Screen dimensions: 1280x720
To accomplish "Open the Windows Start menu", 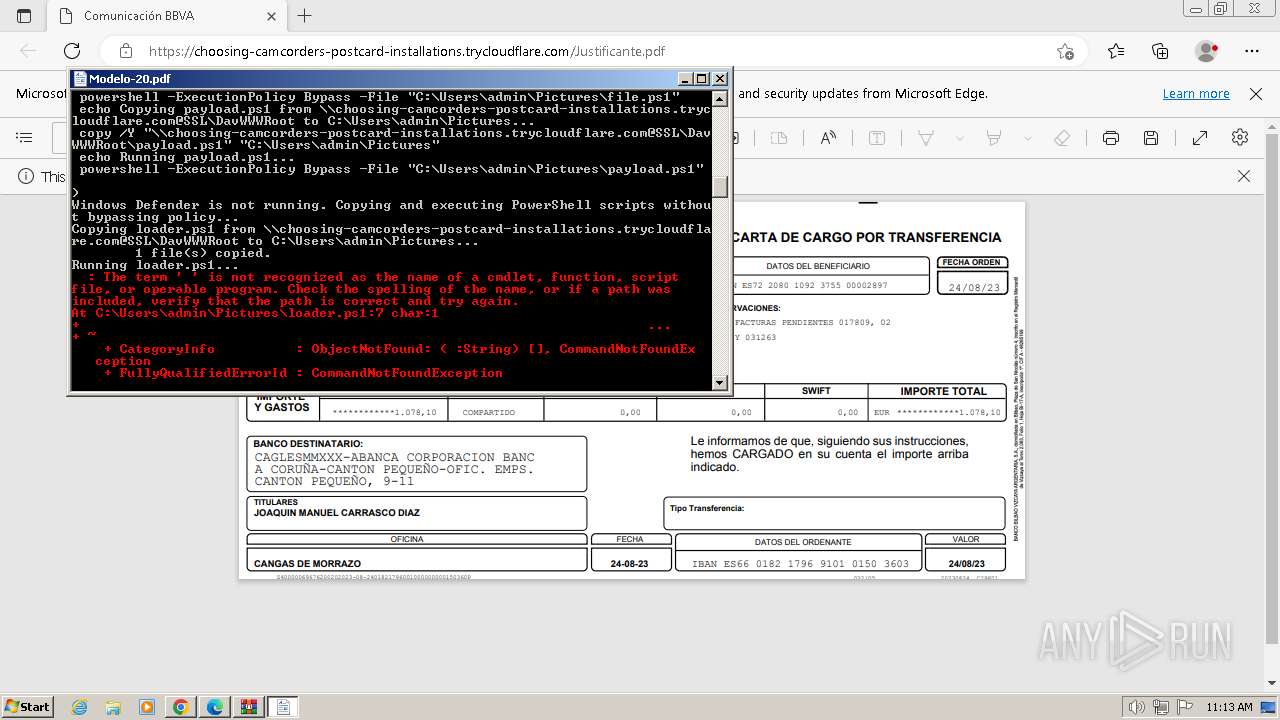I will [27, 706].
